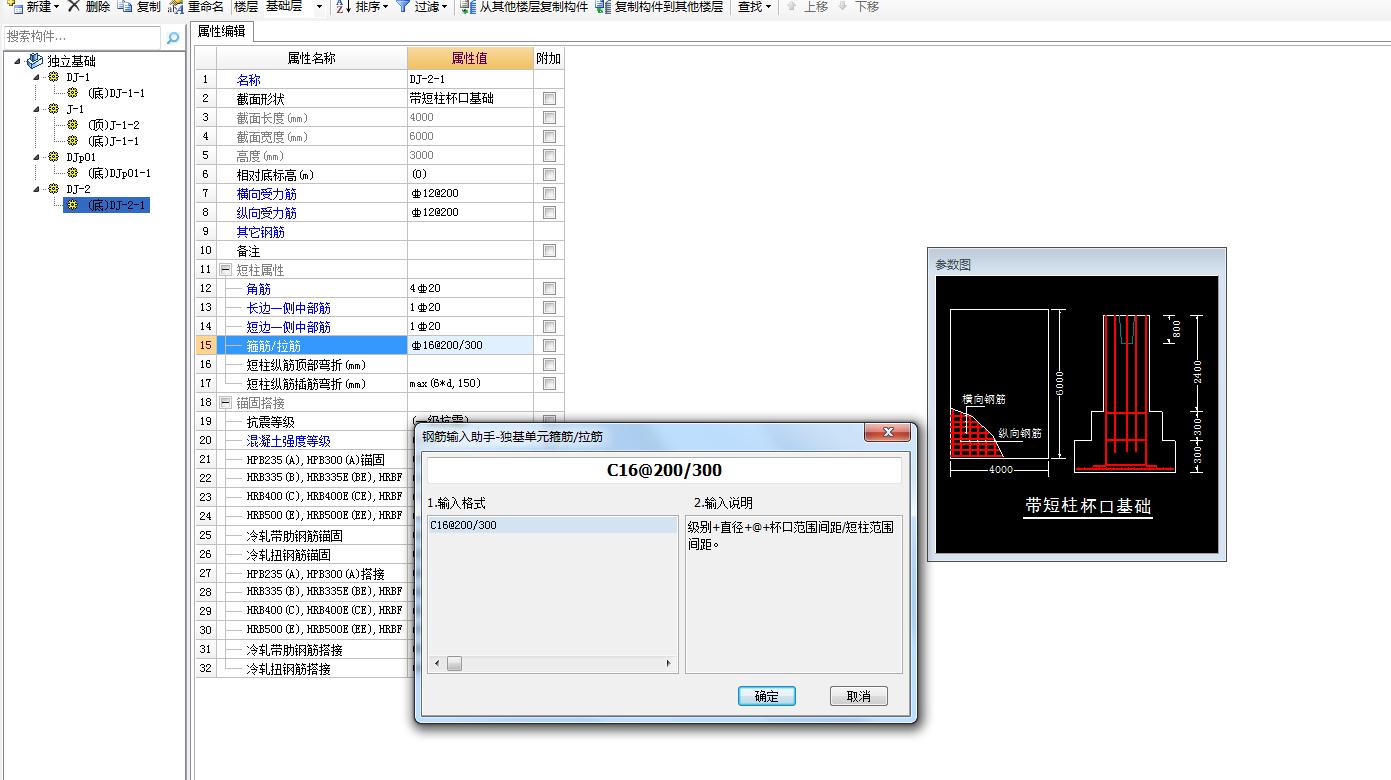Screen dimensions: 1391x780
Task: Click the gear icon beside (底)DJ-1-1
Action: point(72,93)
